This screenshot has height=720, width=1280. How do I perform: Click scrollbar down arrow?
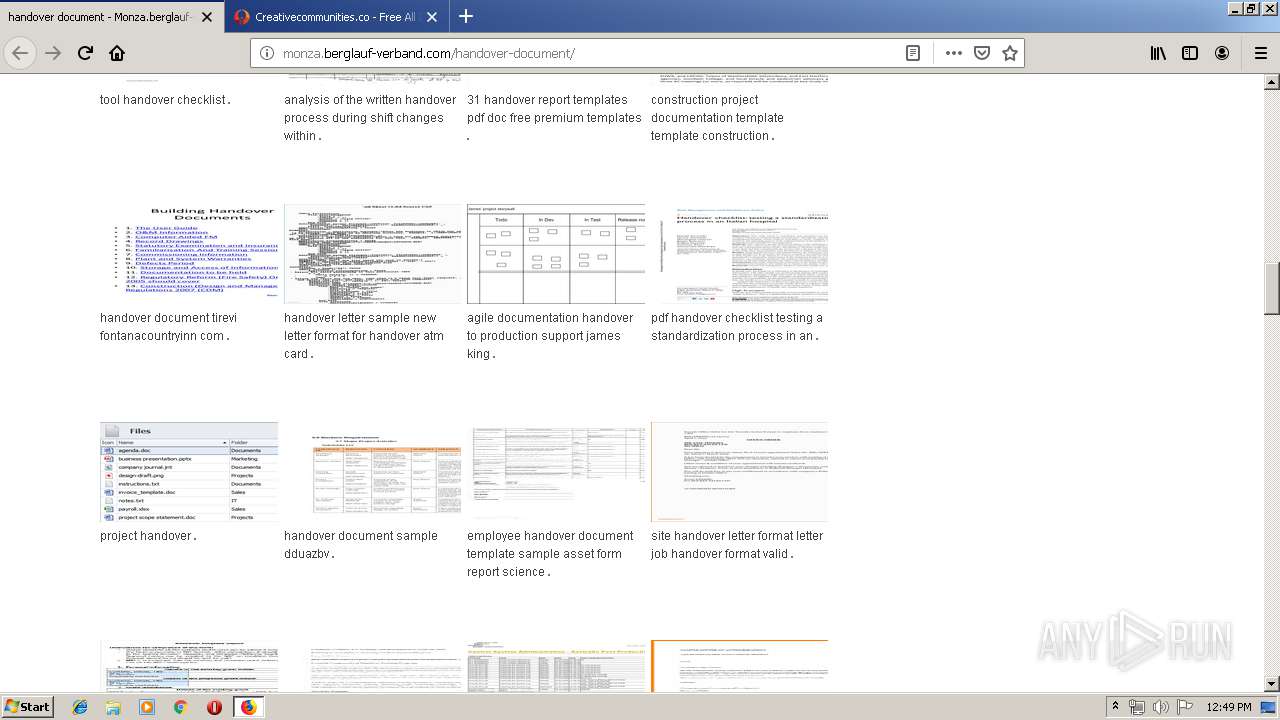(1272, 683)
